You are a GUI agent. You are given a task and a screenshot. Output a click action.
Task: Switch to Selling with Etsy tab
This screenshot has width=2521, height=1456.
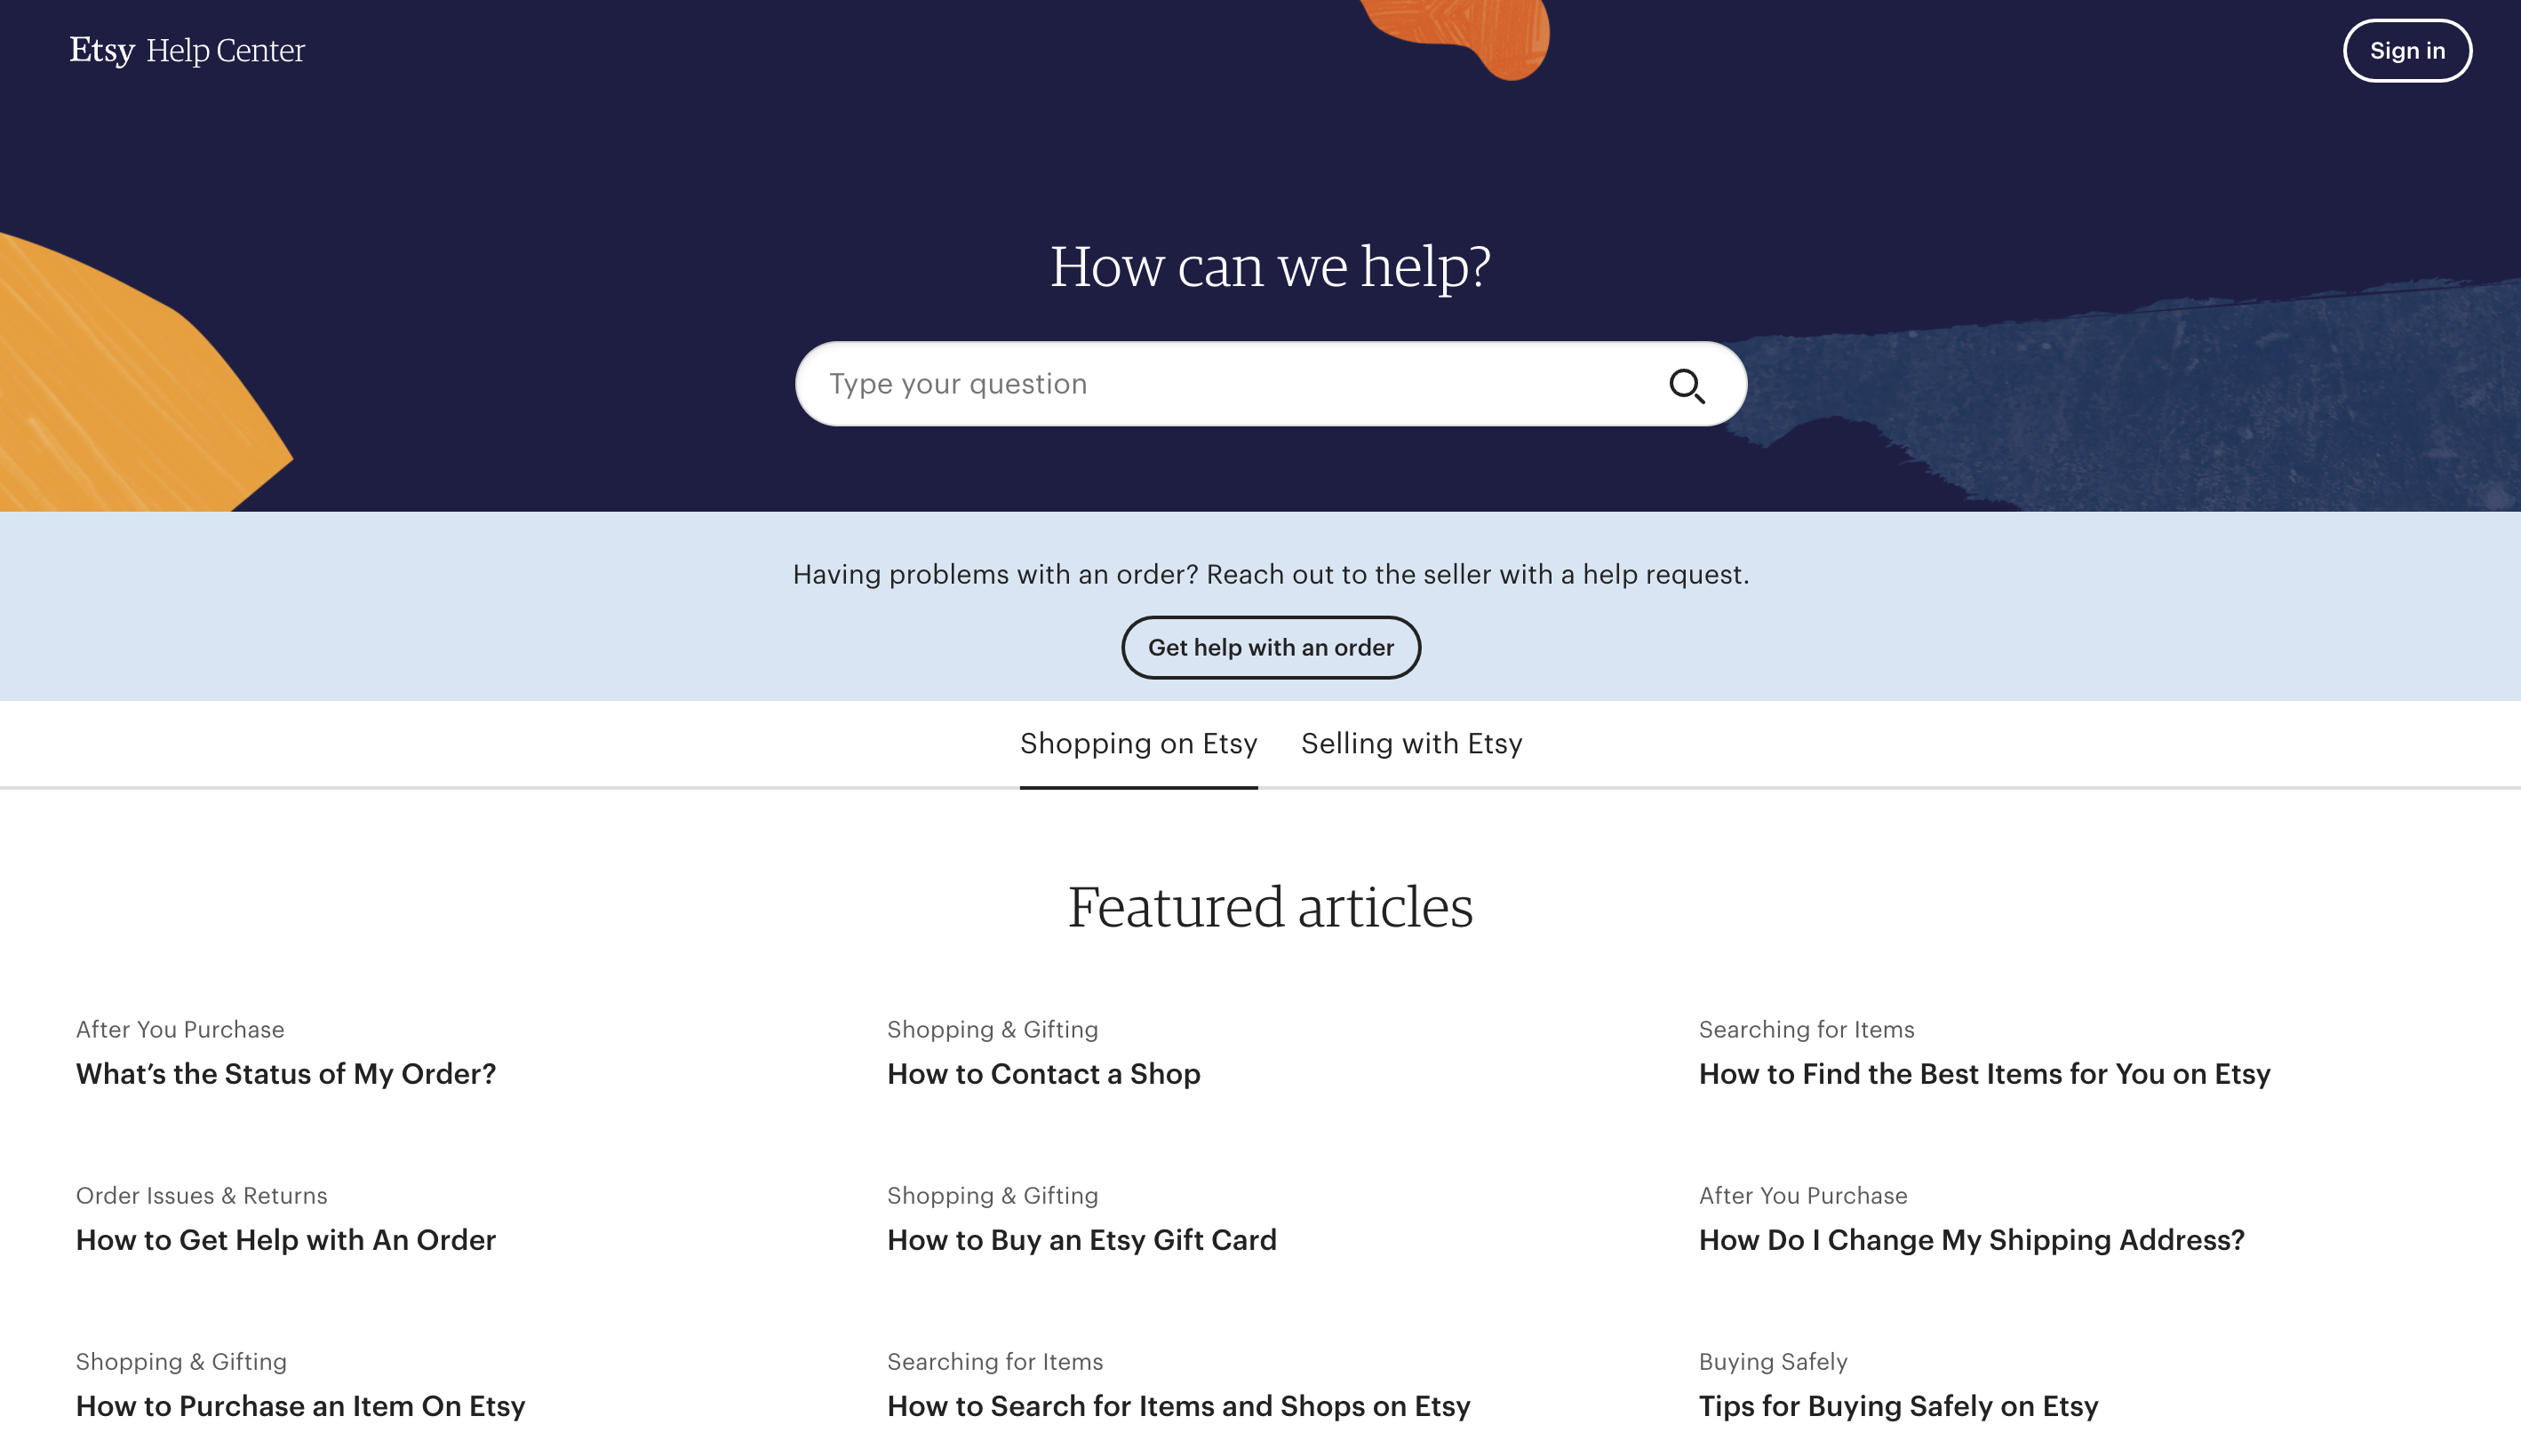[x=1411, y=743]
